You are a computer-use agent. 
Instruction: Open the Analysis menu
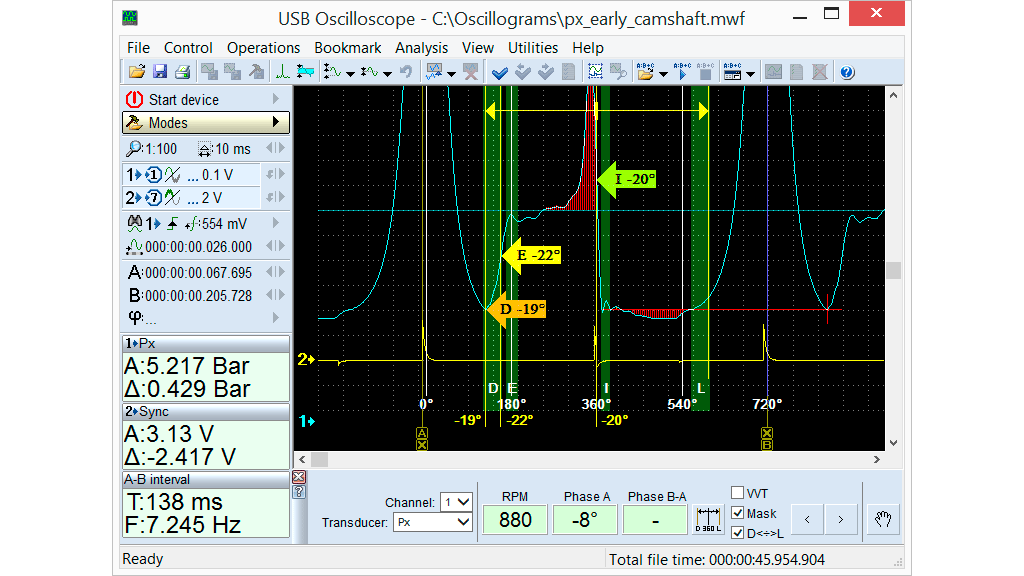pyautogui.click(x=421, y=47)
